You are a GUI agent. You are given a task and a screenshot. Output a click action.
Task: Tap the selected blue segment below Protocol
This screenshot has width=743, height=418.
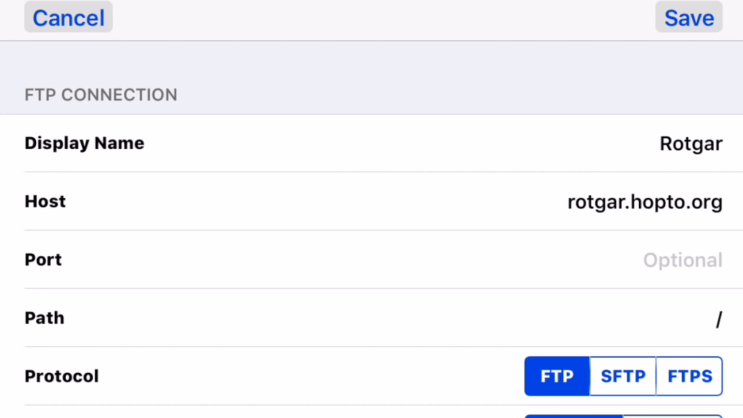573,416
